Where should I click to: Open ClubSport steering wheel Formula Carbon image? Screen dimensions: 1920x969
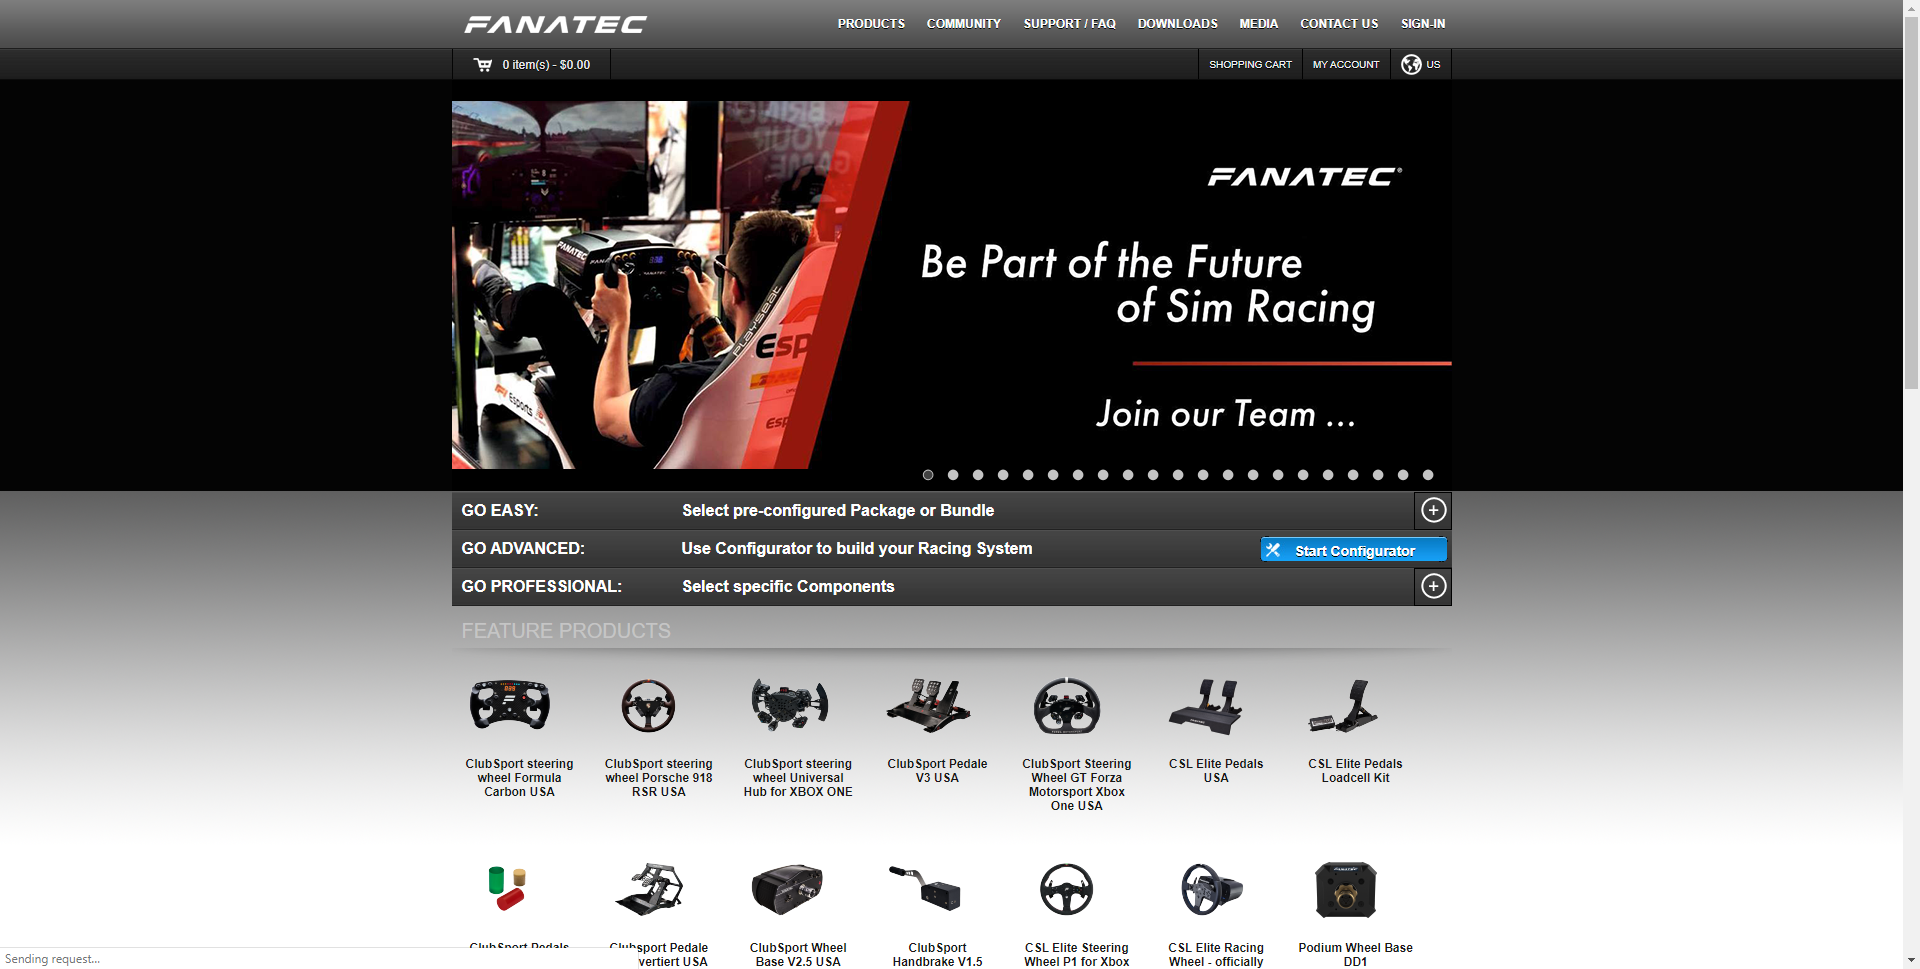tap(510, 705)
